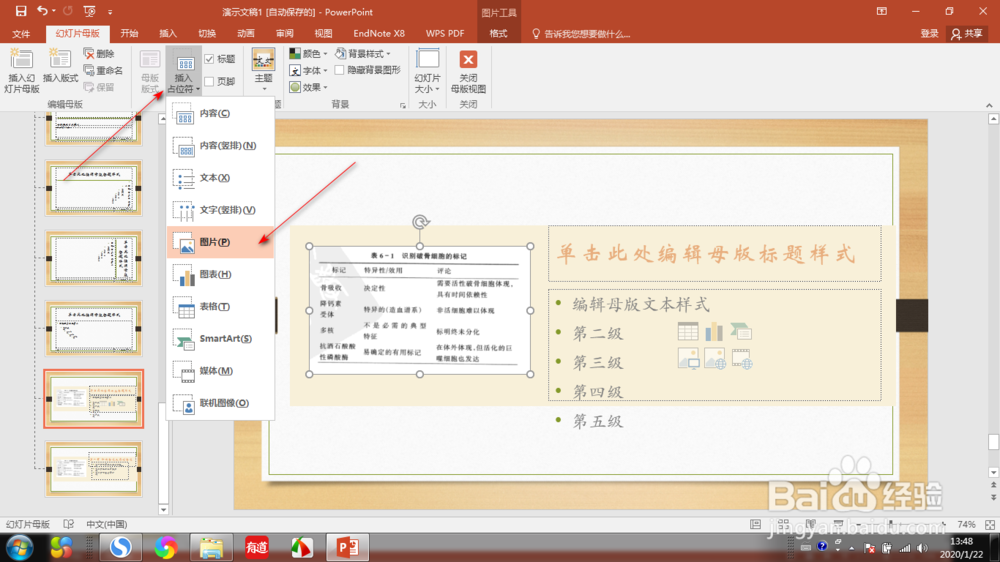
Task: Click language indicator 中文(中国) in status bar
Action: tap(107, 524)
